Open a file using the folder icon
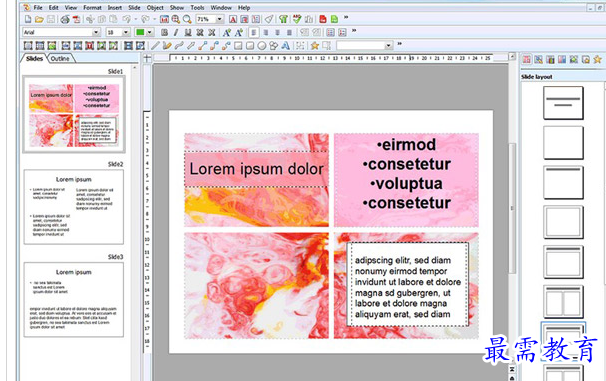This screenshot has height=381, width=606. (39, 19)
